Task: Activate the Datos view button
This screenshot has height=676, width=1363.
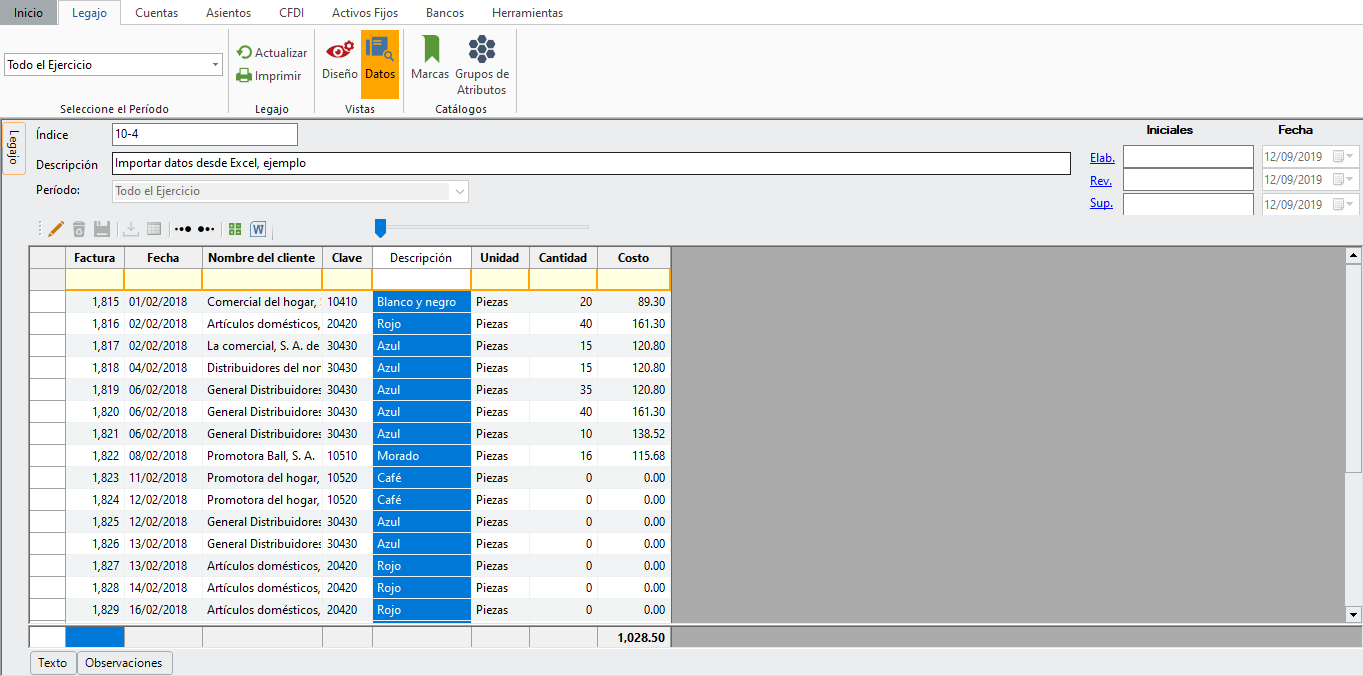Action: pos(380,60)
